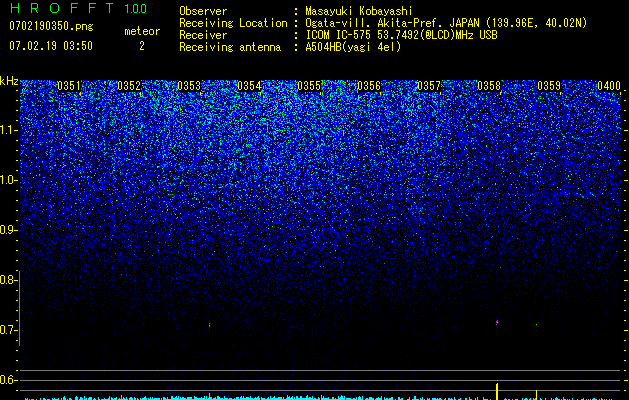The width and height of the screenshot is (629, 400).
Task: Click the cyan signal level graph at bottom
Action: [x=321, y=398]
